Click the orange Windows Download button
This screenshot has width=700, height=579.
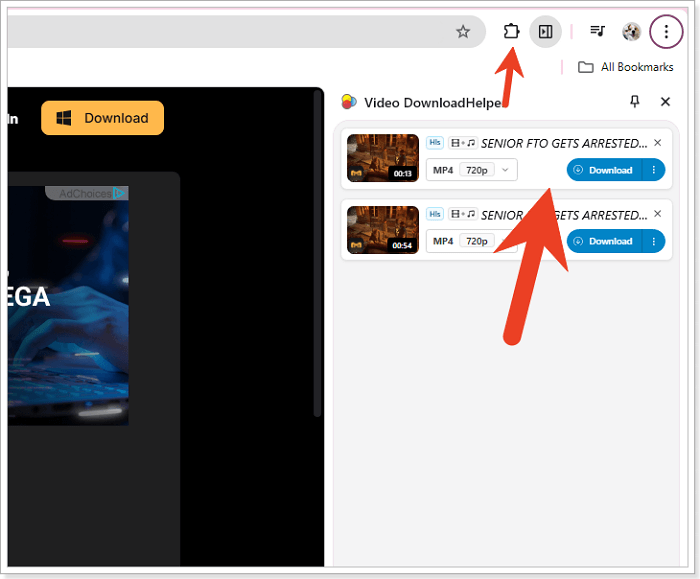pos(102,118)
